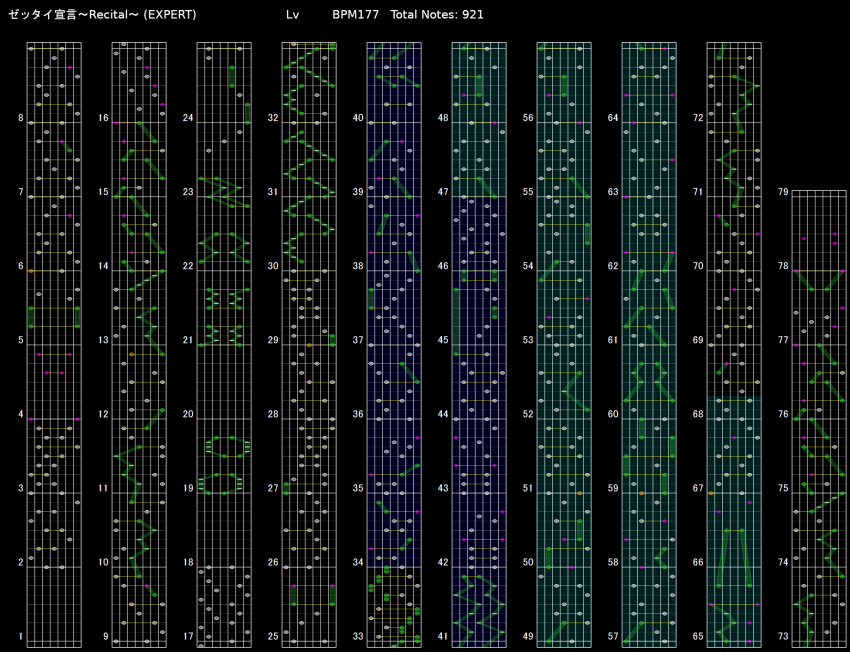Select the measure 20 marker

coord(188,414)
